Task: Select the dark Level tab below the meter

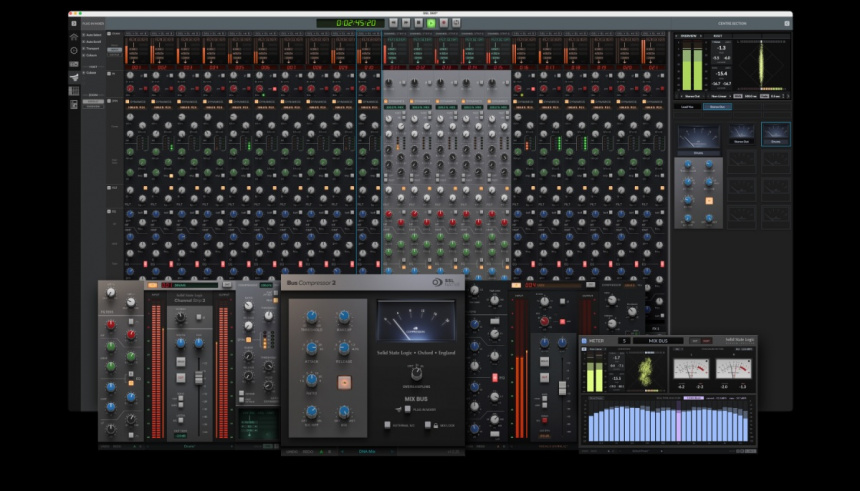Action: click(687, 106)
